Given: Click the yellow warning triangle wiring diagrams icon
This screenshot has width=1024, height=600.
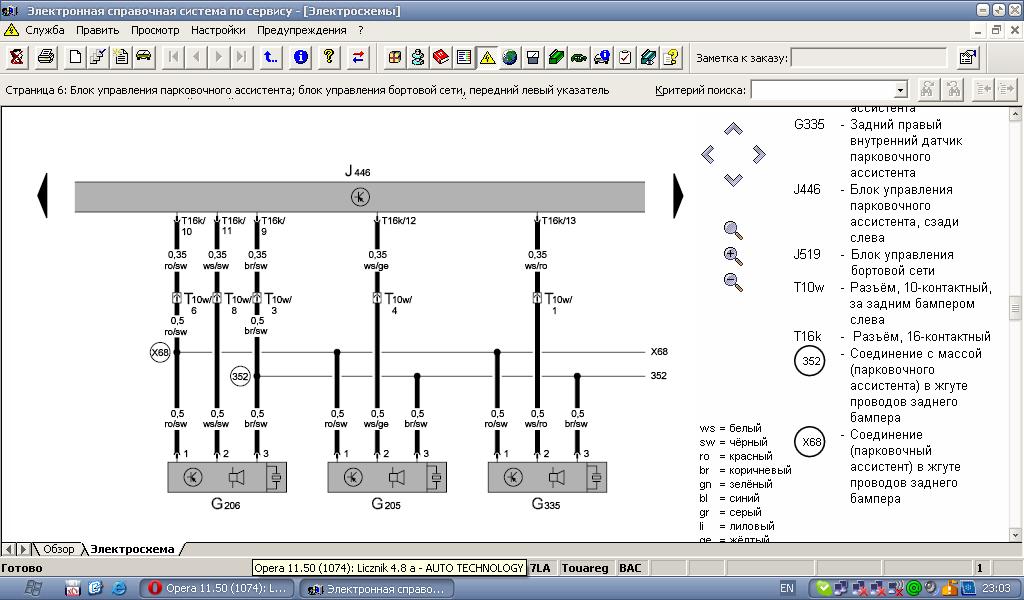Looking at the screenshot, I should click(x=487, y=57).
